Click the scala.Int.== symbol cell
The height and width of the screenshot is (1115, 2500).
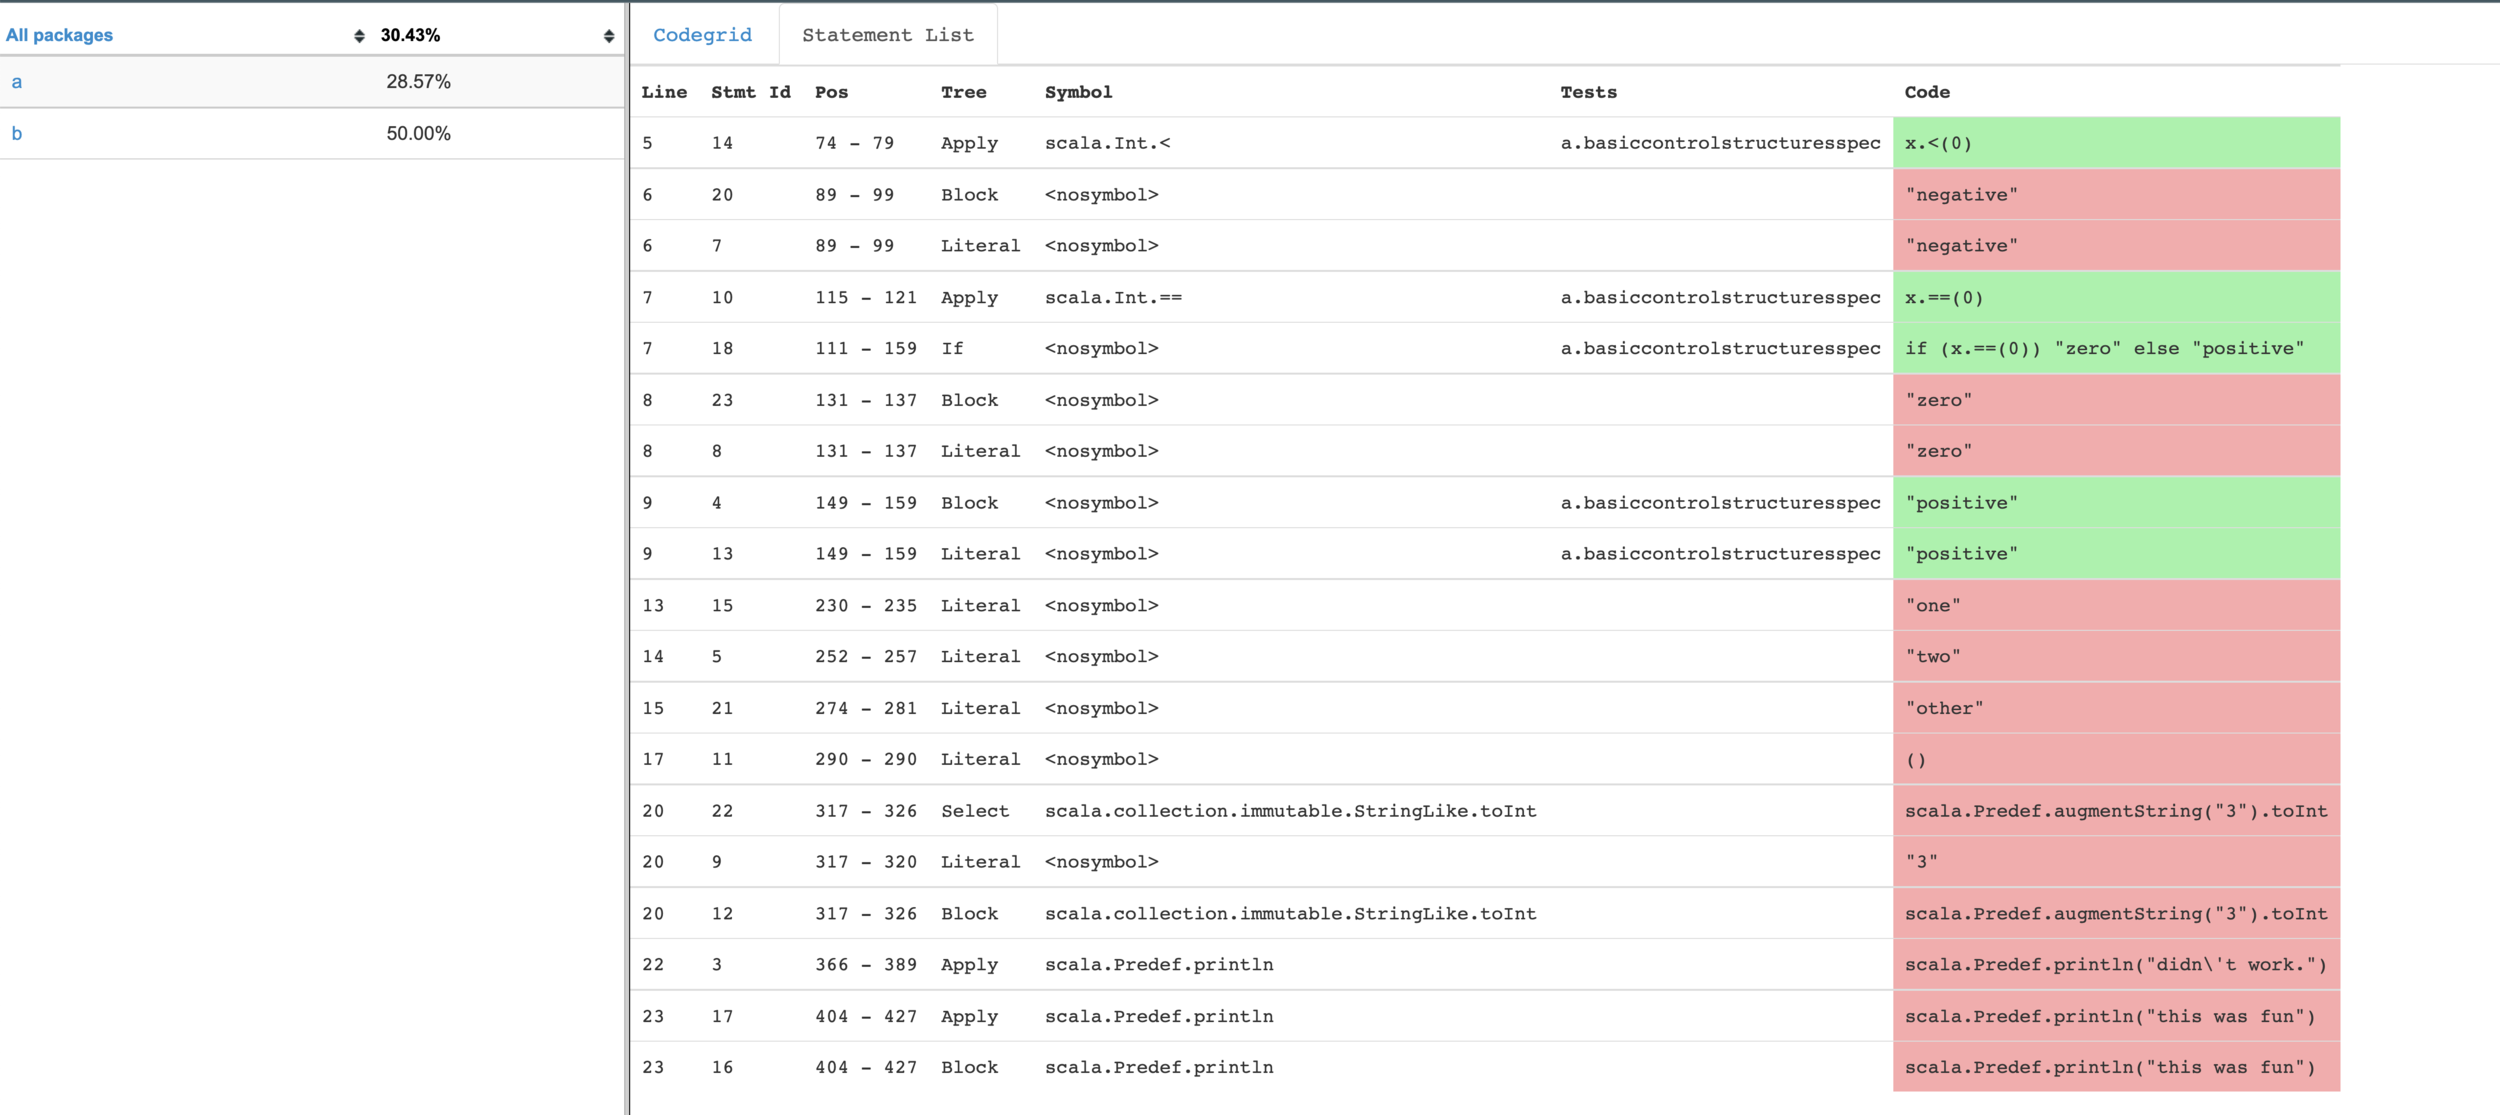tap(1113, 298)
